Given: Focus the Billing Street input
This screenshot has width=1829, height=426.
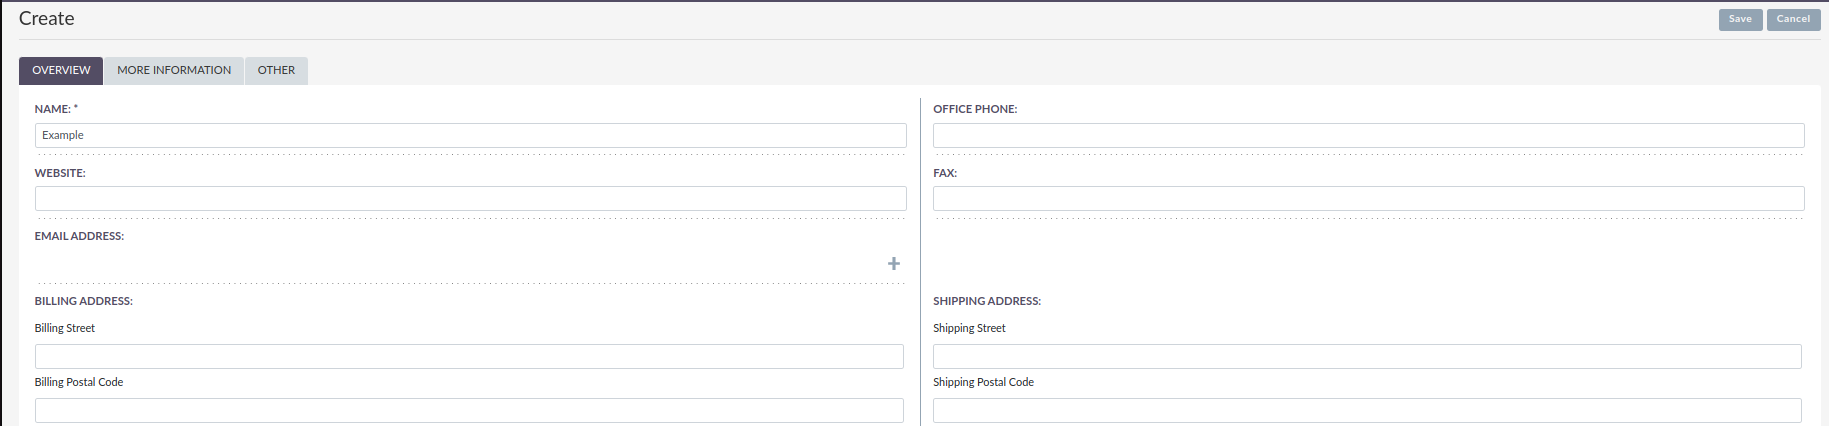Looking at the screenshot, I should 469,356.
